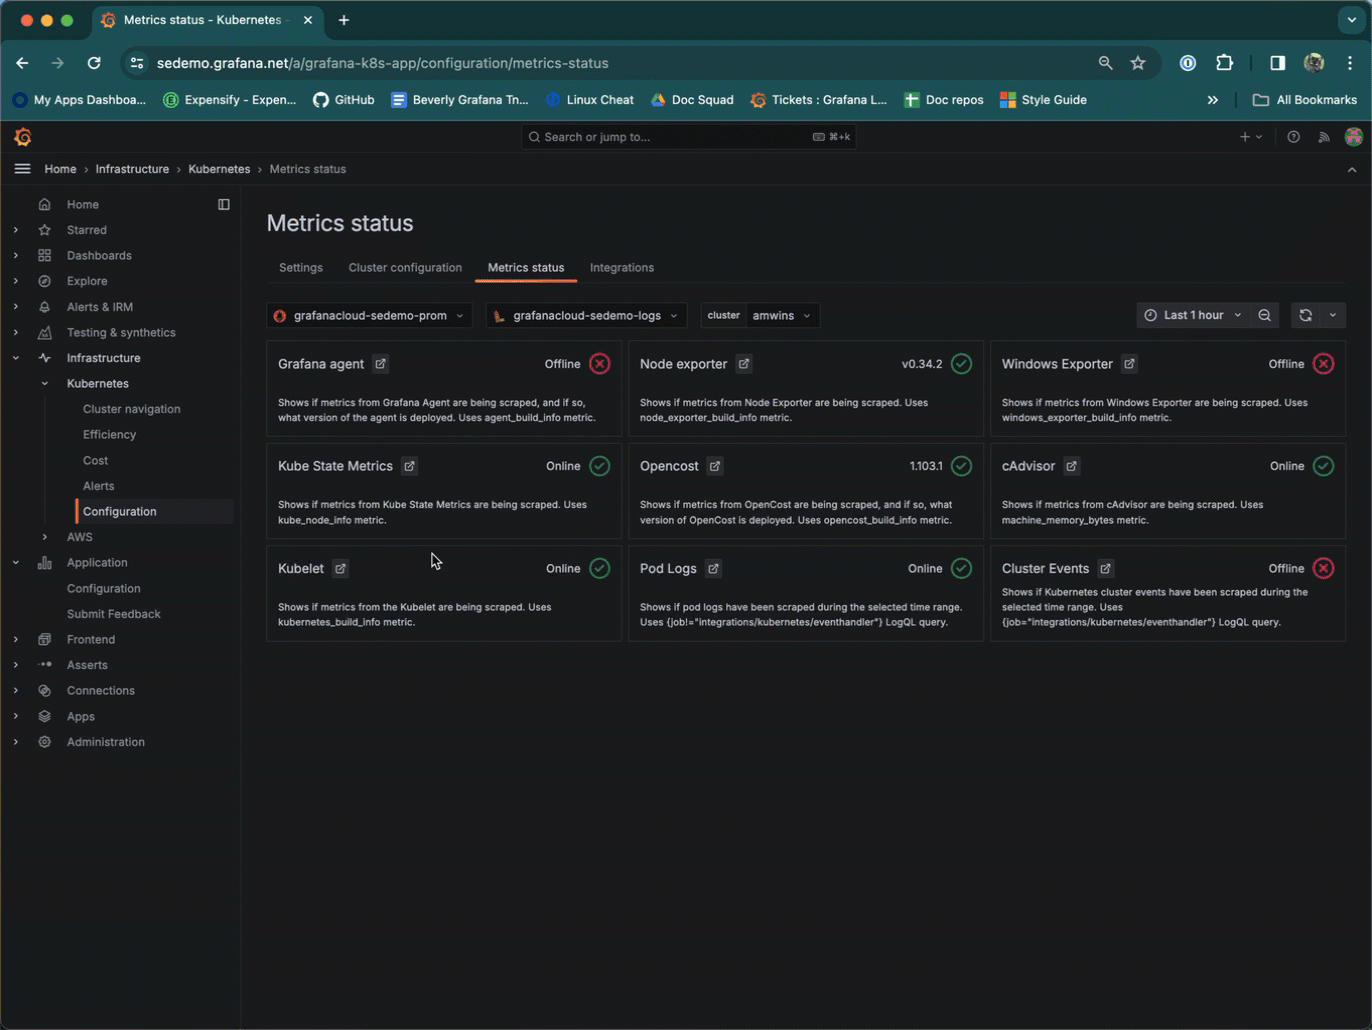Collapse the Infrastructure section in sidebar
This screenshot has height=1030, width=1372.
pos(16,358)
